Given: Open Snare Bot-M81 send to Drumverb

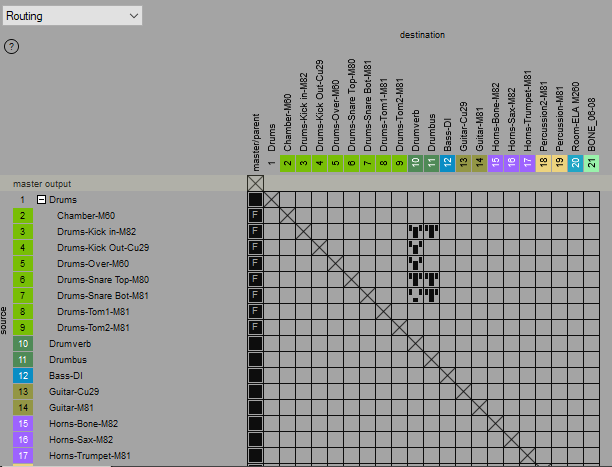Looking at the screenshot, I should click(415, 296).
